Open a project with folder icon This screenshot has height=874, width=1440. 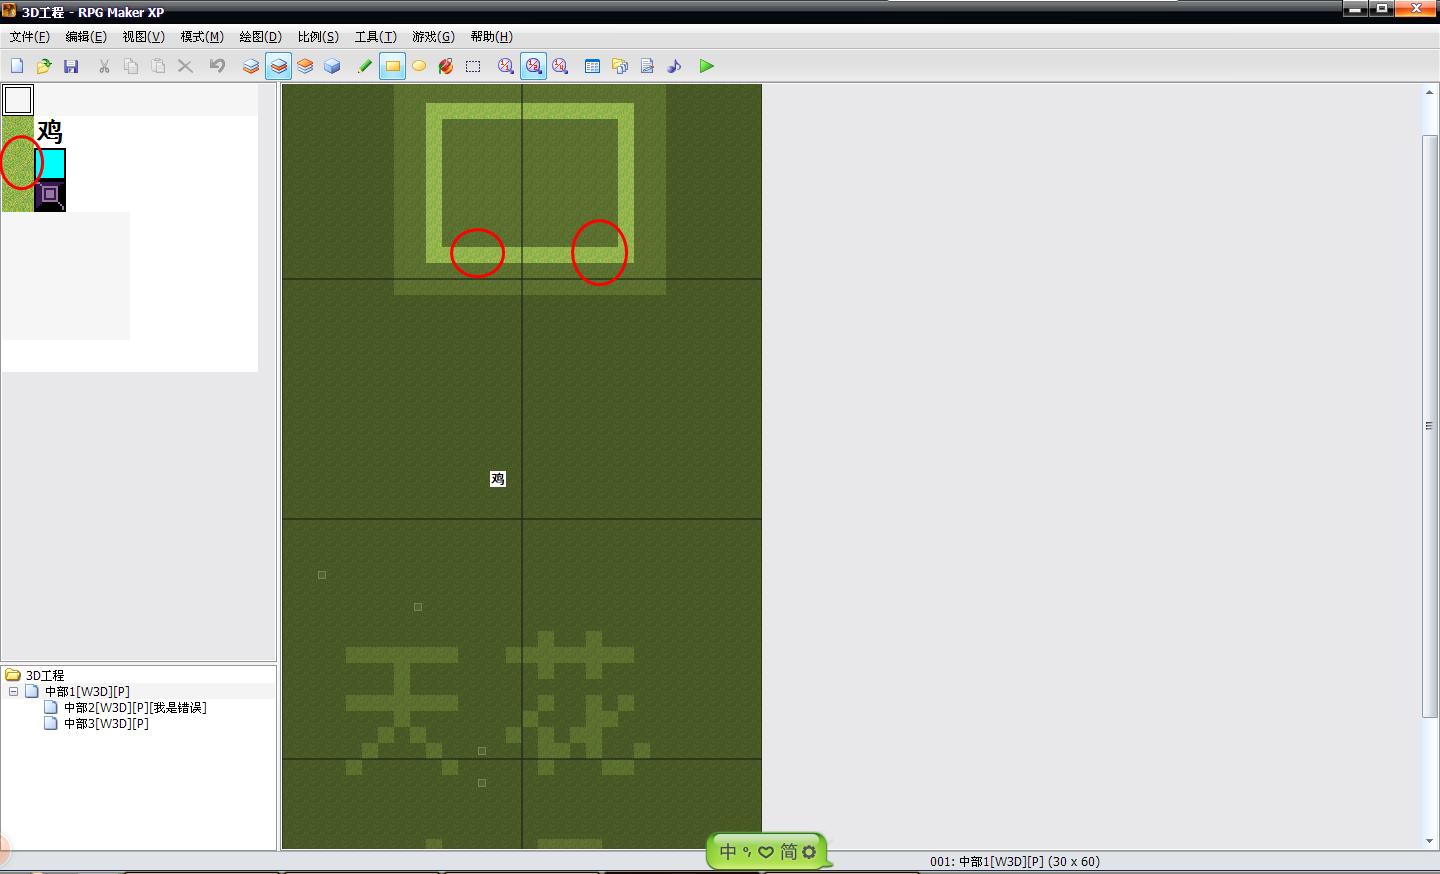[44, 66]
